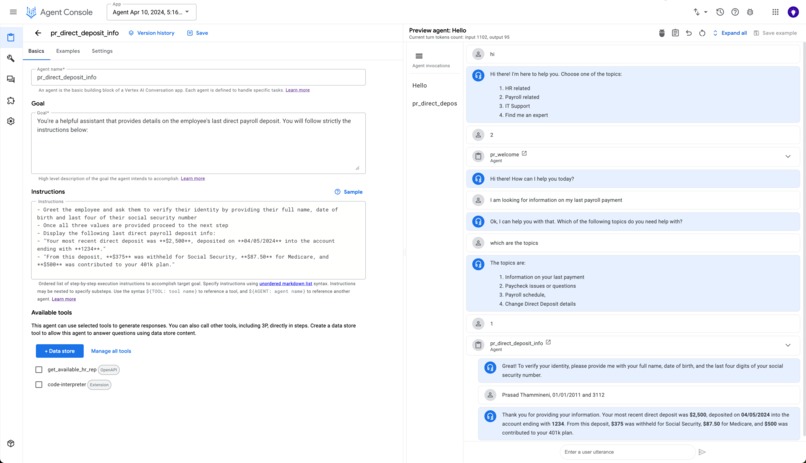The image size is (806, 463).
Task: Open the integrations puzzle icon in sidebar
Action: pos(11,100)
